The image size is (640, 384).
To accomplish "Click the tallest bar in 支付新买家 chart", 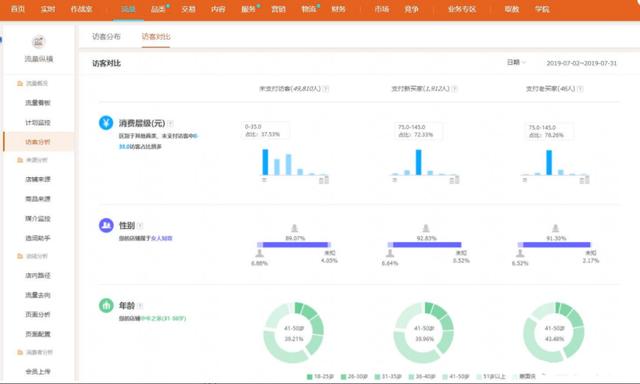I will pyautogui.click(x=418, y=162).
